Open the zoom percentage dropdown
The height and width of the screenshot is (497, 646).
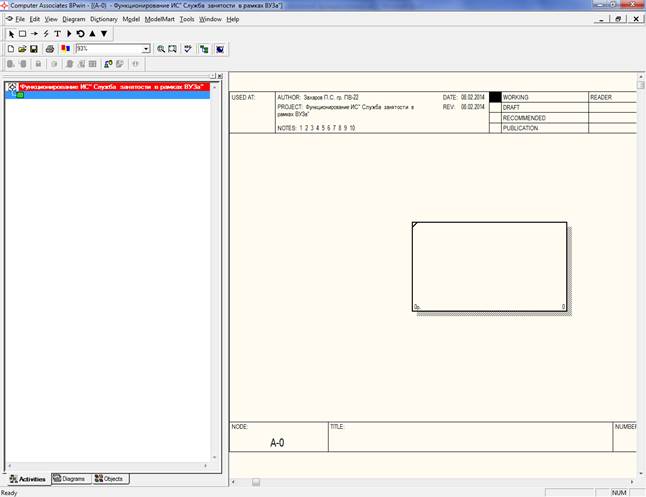146,49
